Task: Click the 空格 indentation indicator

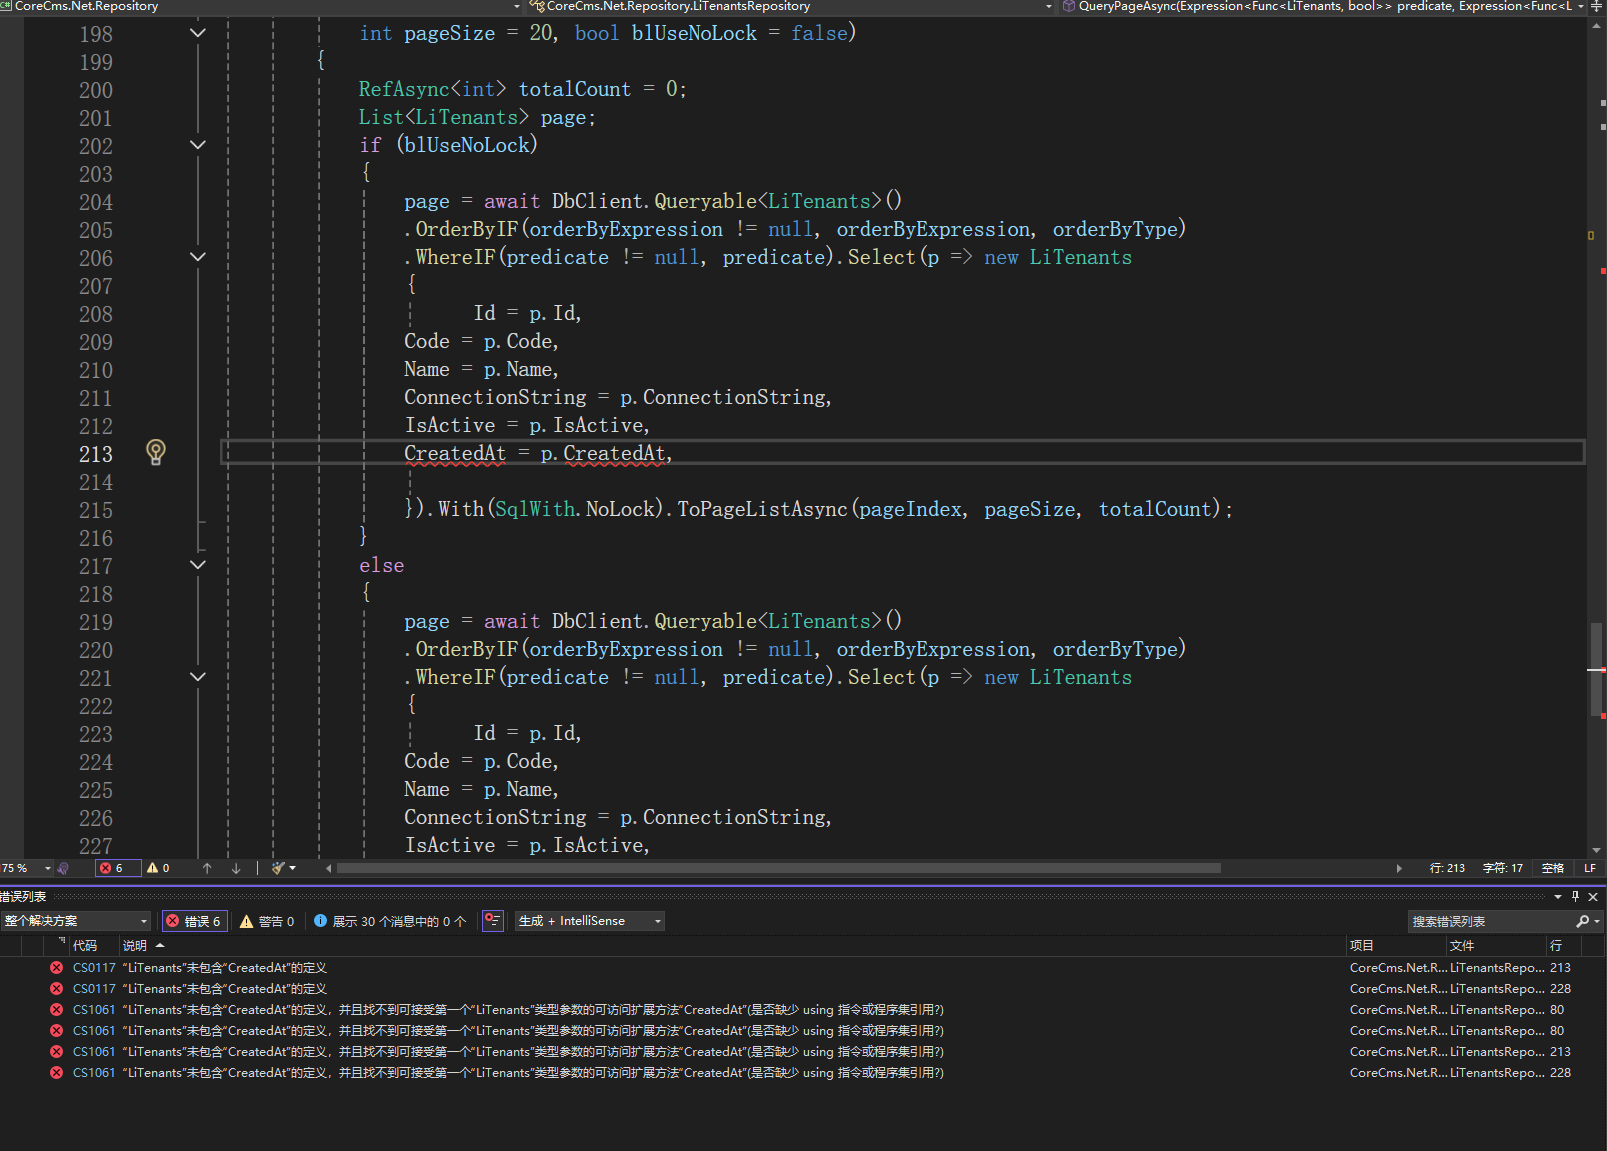Action: [x=1552, y=868]
